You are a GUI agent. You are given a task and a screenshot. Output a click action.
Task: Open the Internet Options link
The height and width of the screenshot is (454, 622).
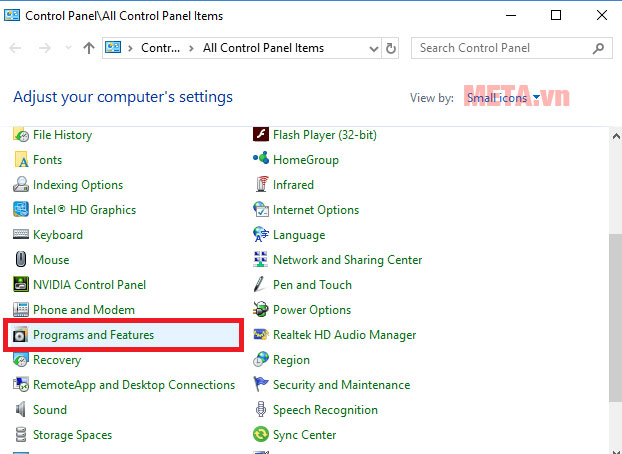(316, 210)
